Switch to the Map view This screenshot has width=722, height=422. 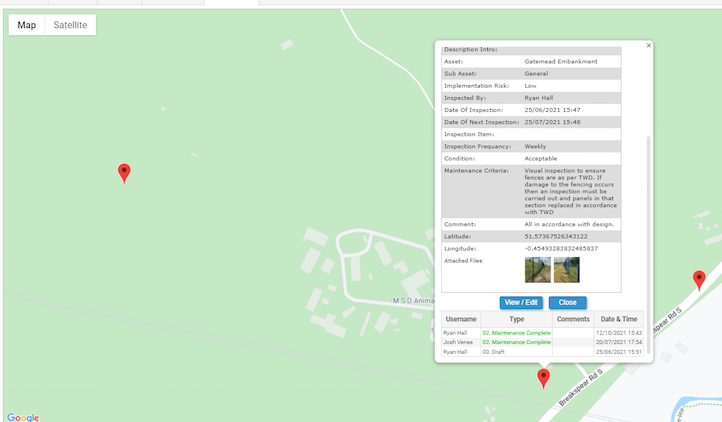27,25
